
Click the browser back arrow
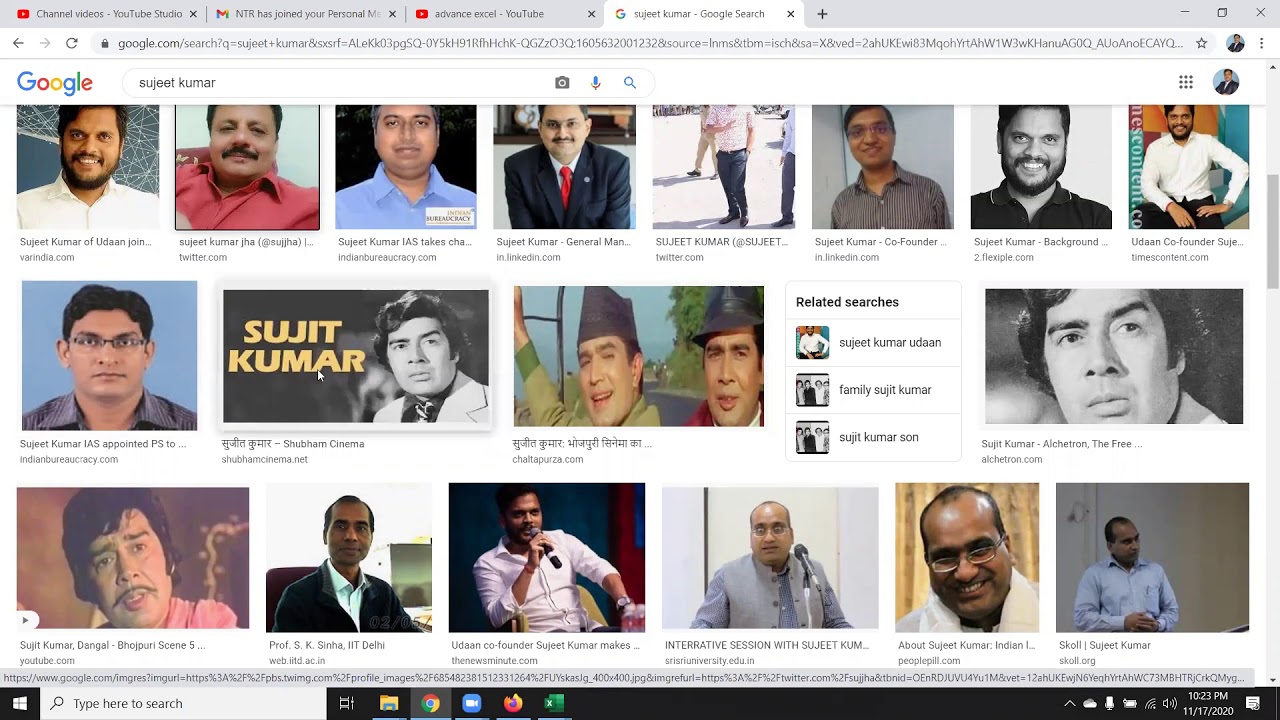(x=18, y=43)
